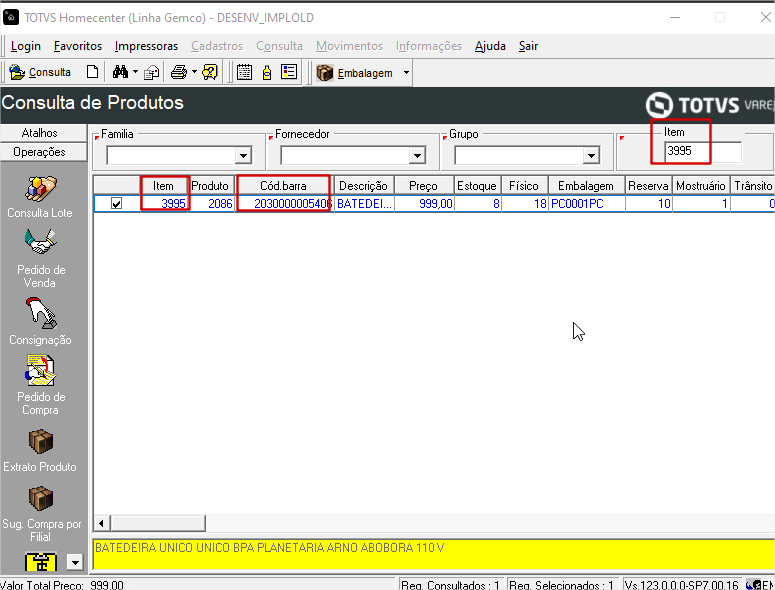The width and height of the screenshot is (775, 590).
Task: Click the Físico column header
Action: tap(524, 186)
